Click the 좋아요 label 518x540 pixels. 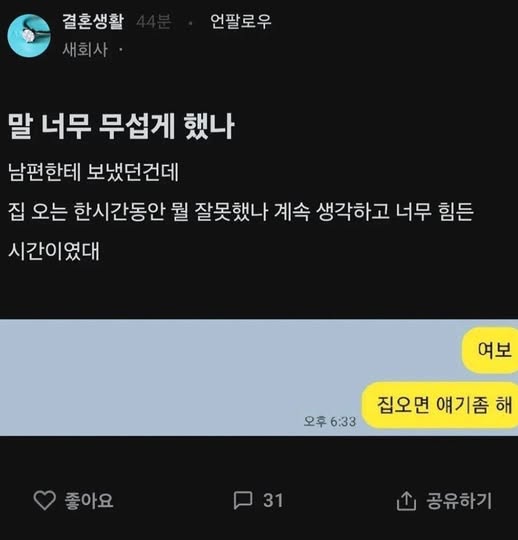[89, 500]
